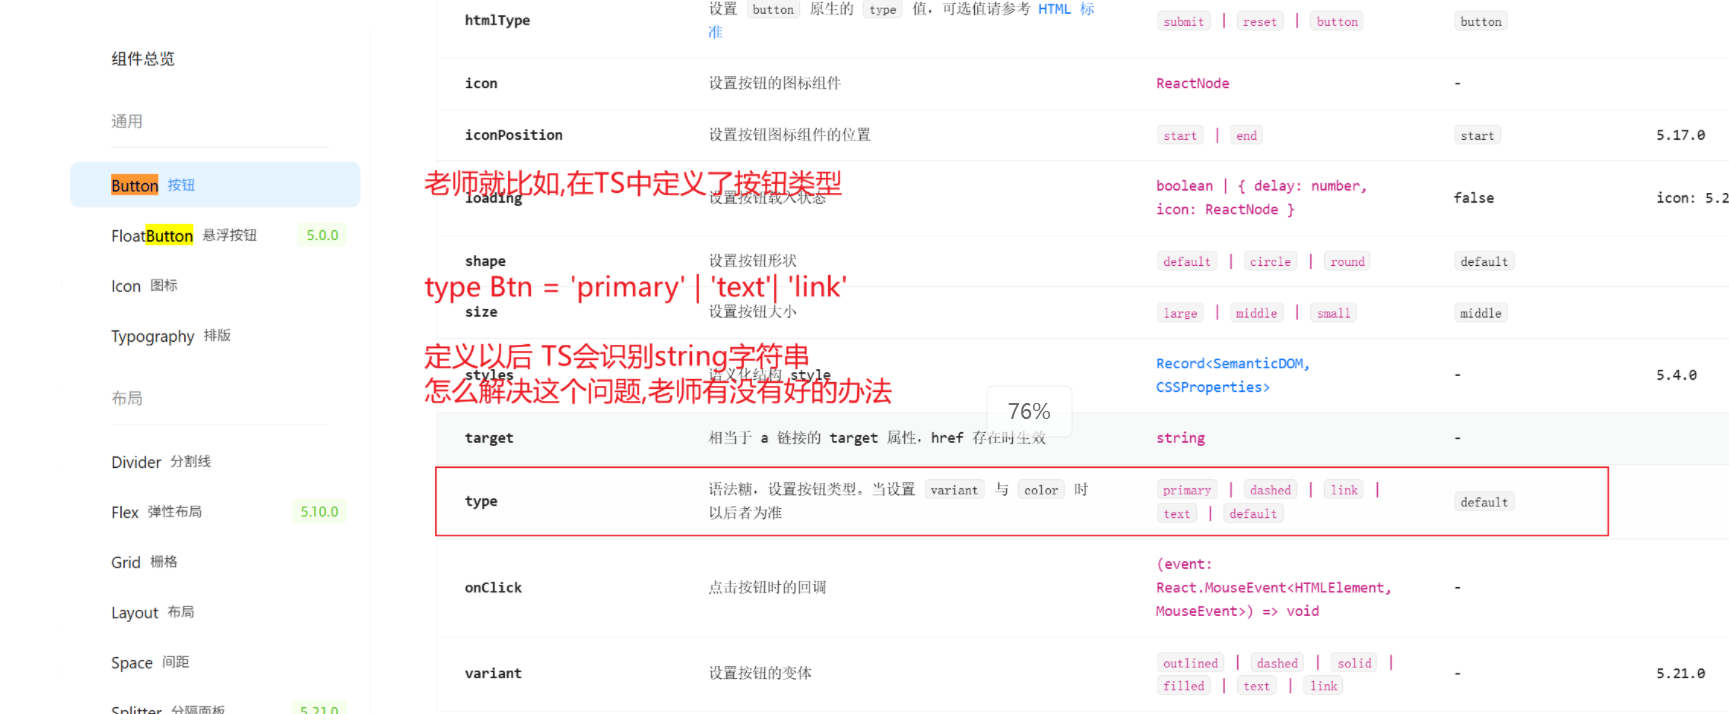The image size is (1729, 714).
Task: Click the filled tag in variant row
Action: [1184, 686]
